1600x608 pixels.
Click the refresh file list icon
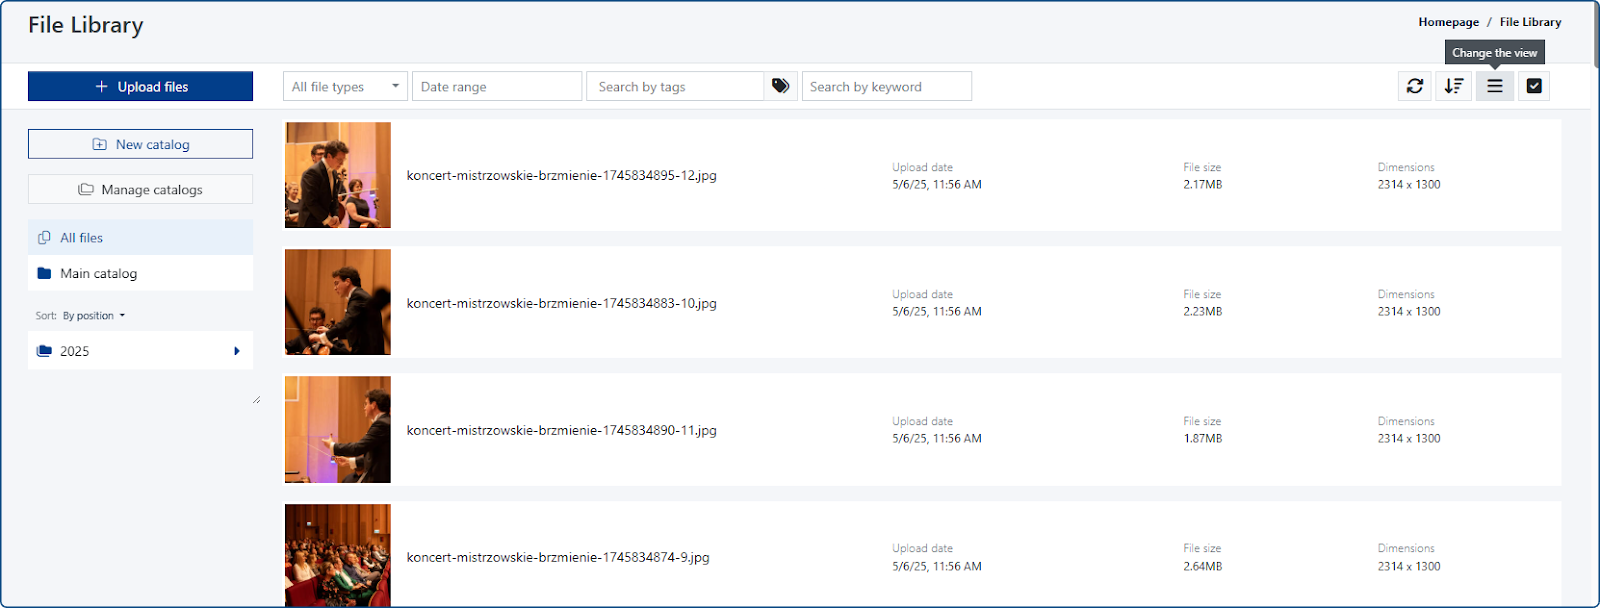tap(1415, 86)
